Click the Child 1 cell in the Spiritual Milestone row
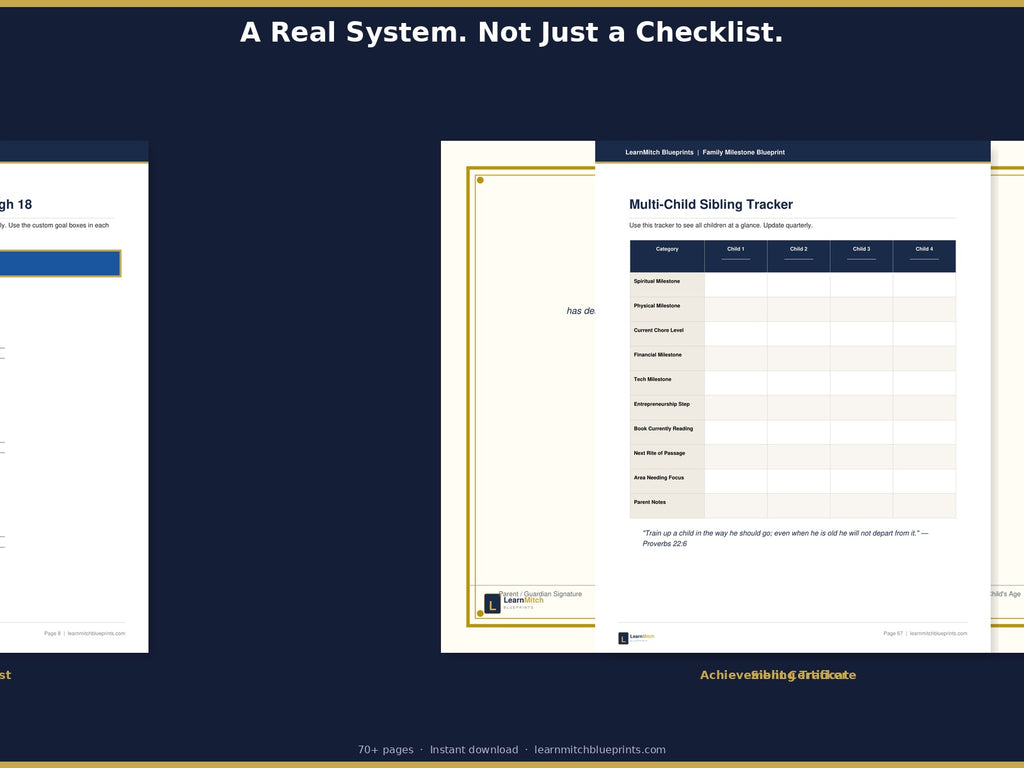The image size is (1024, 768). (735, 285)
